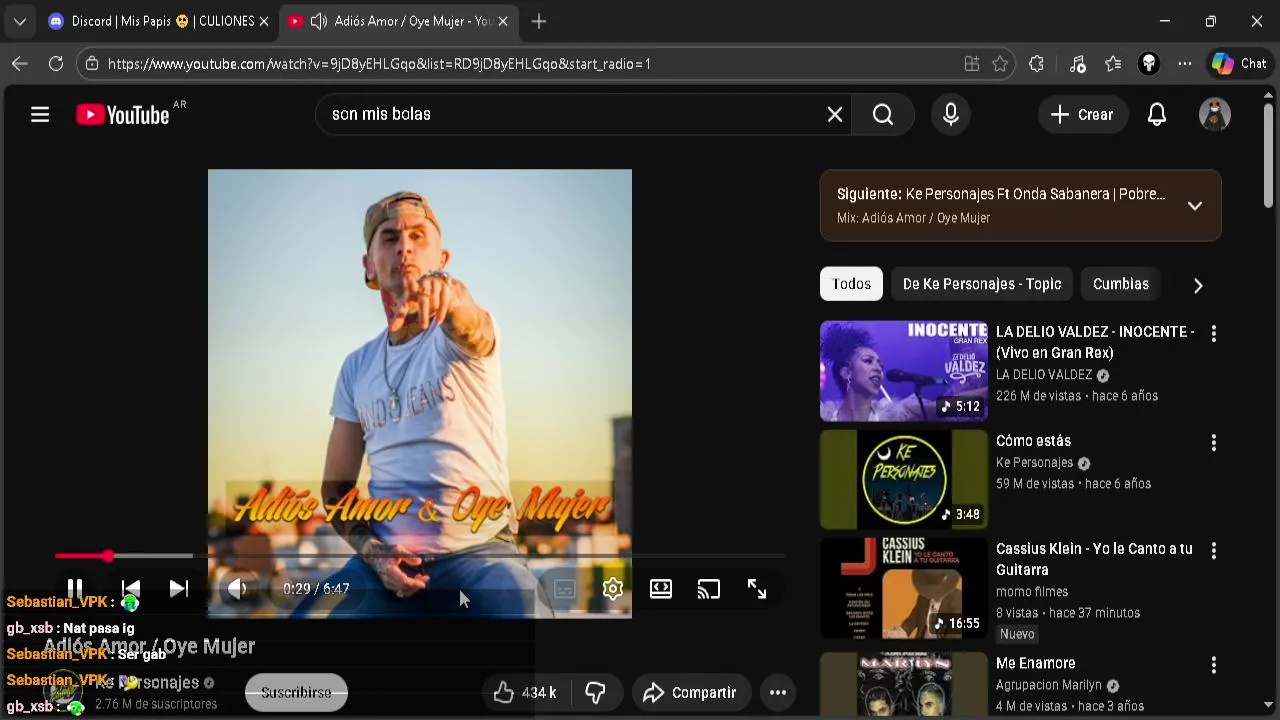Image resolution: width=1280 pixels, height=720 pixels.
Task: Open LA DELIO VALDEZ - INOCENTE thumbnail
Action: pos(904,371)
